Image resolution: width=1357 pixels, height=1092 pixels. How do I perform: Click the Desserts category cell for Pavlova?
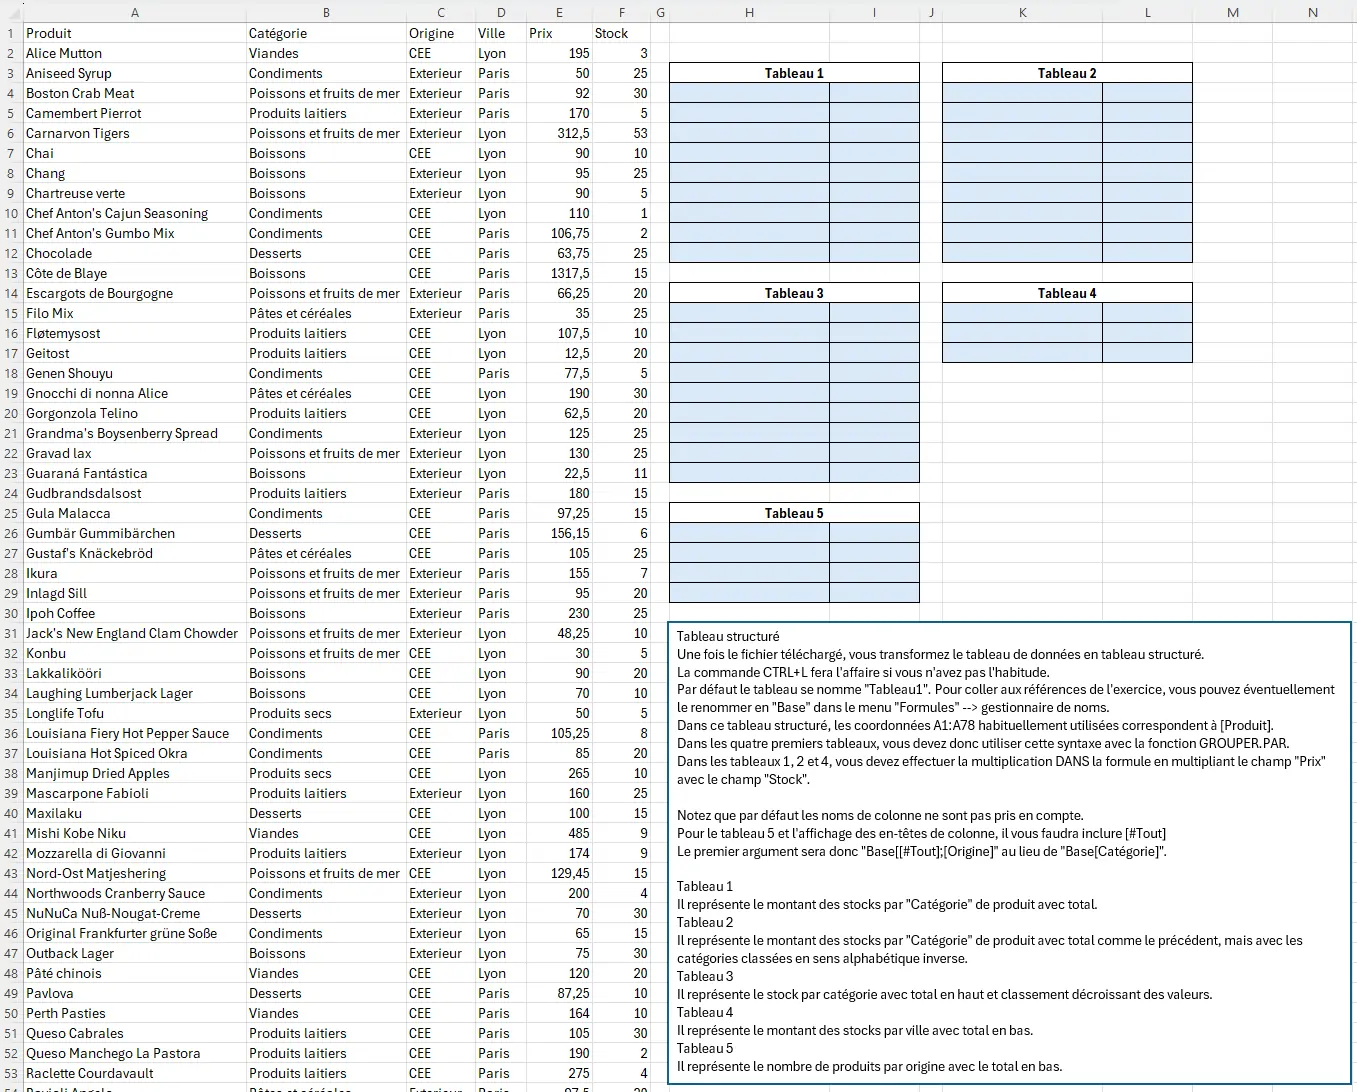tap(326, 993)
